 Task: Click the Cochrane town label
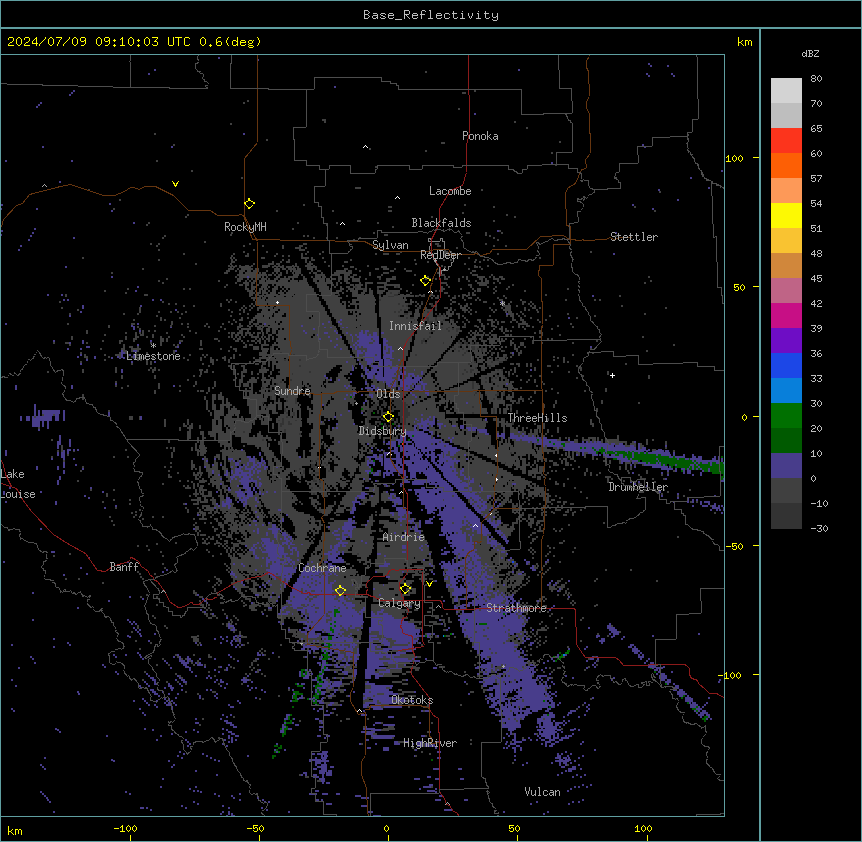pyautogui.click(x=322, y=568)
